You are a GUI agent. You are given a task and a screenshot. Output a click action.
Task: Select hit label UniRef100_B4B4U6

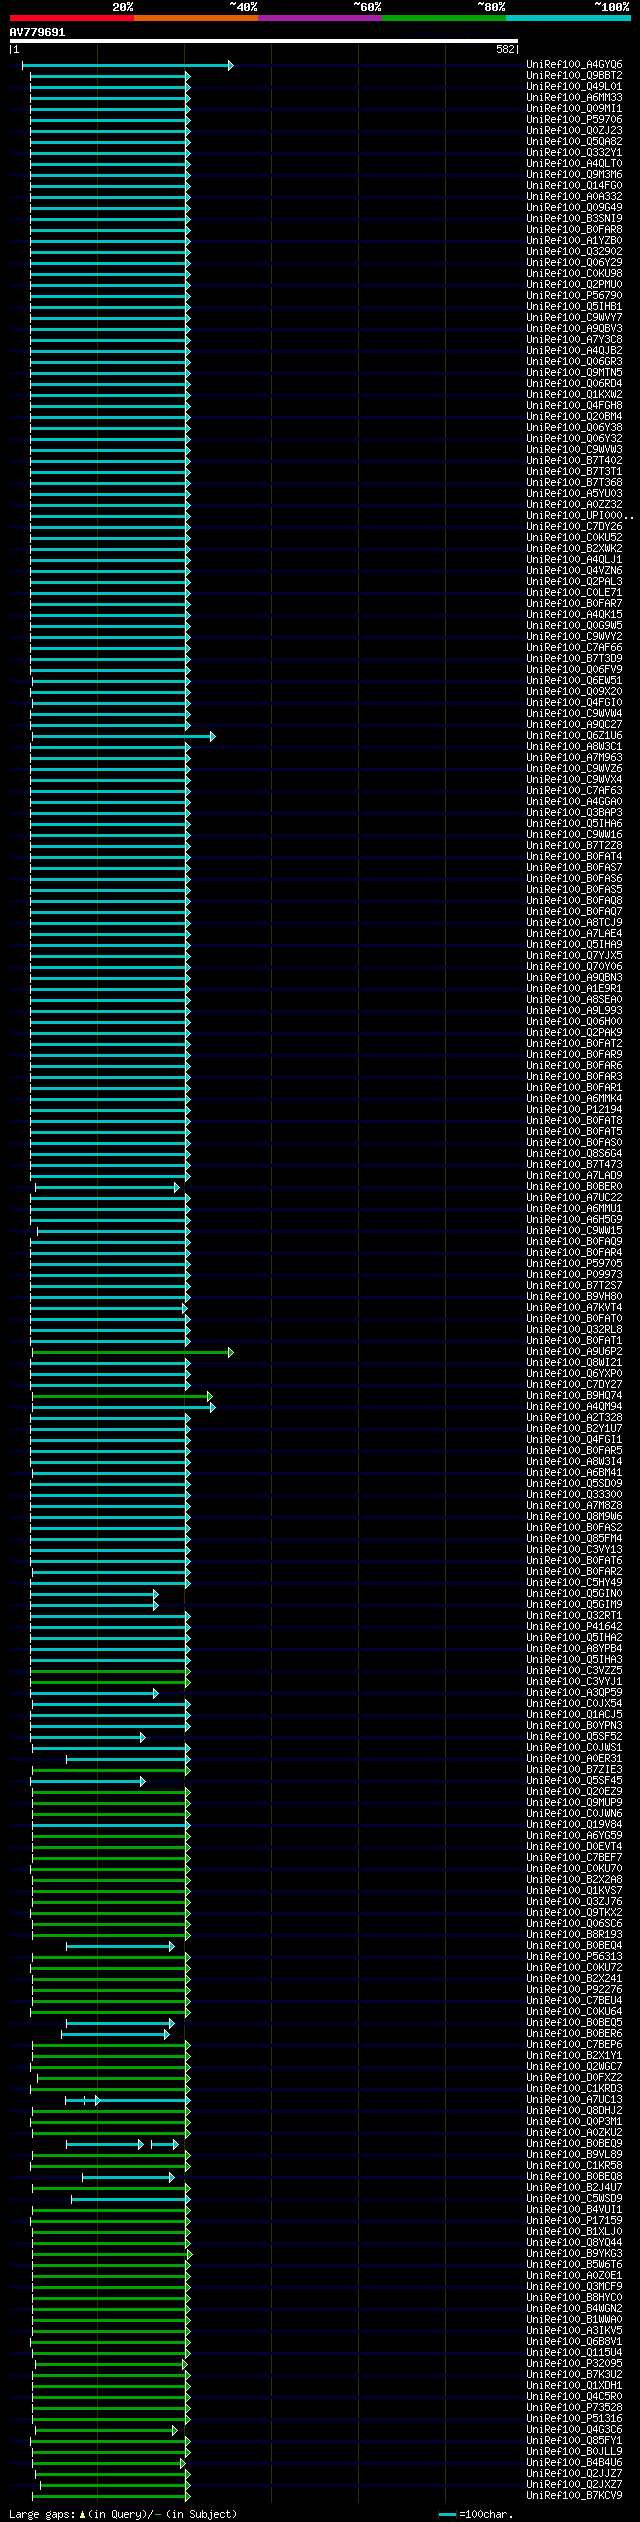click(574, 2463)
